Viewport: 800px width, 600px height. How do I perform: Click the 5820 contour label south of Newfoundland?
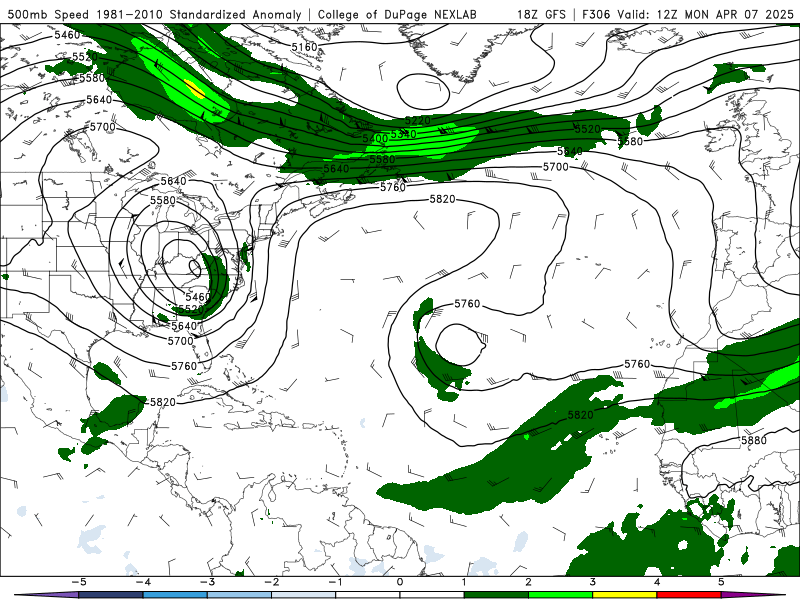coord(442,199)
